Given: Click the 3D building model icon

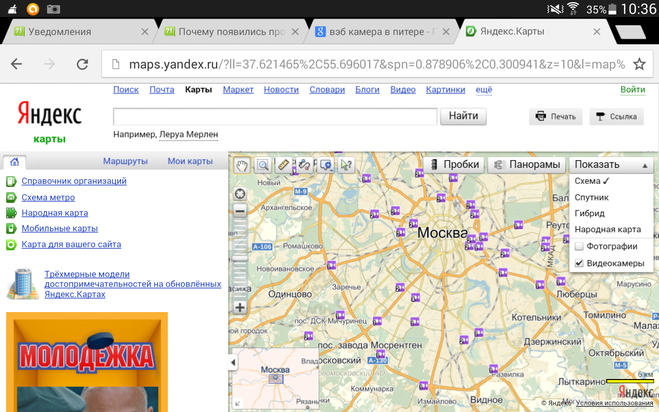Looking at the screenshot, I should pos(23,284).
